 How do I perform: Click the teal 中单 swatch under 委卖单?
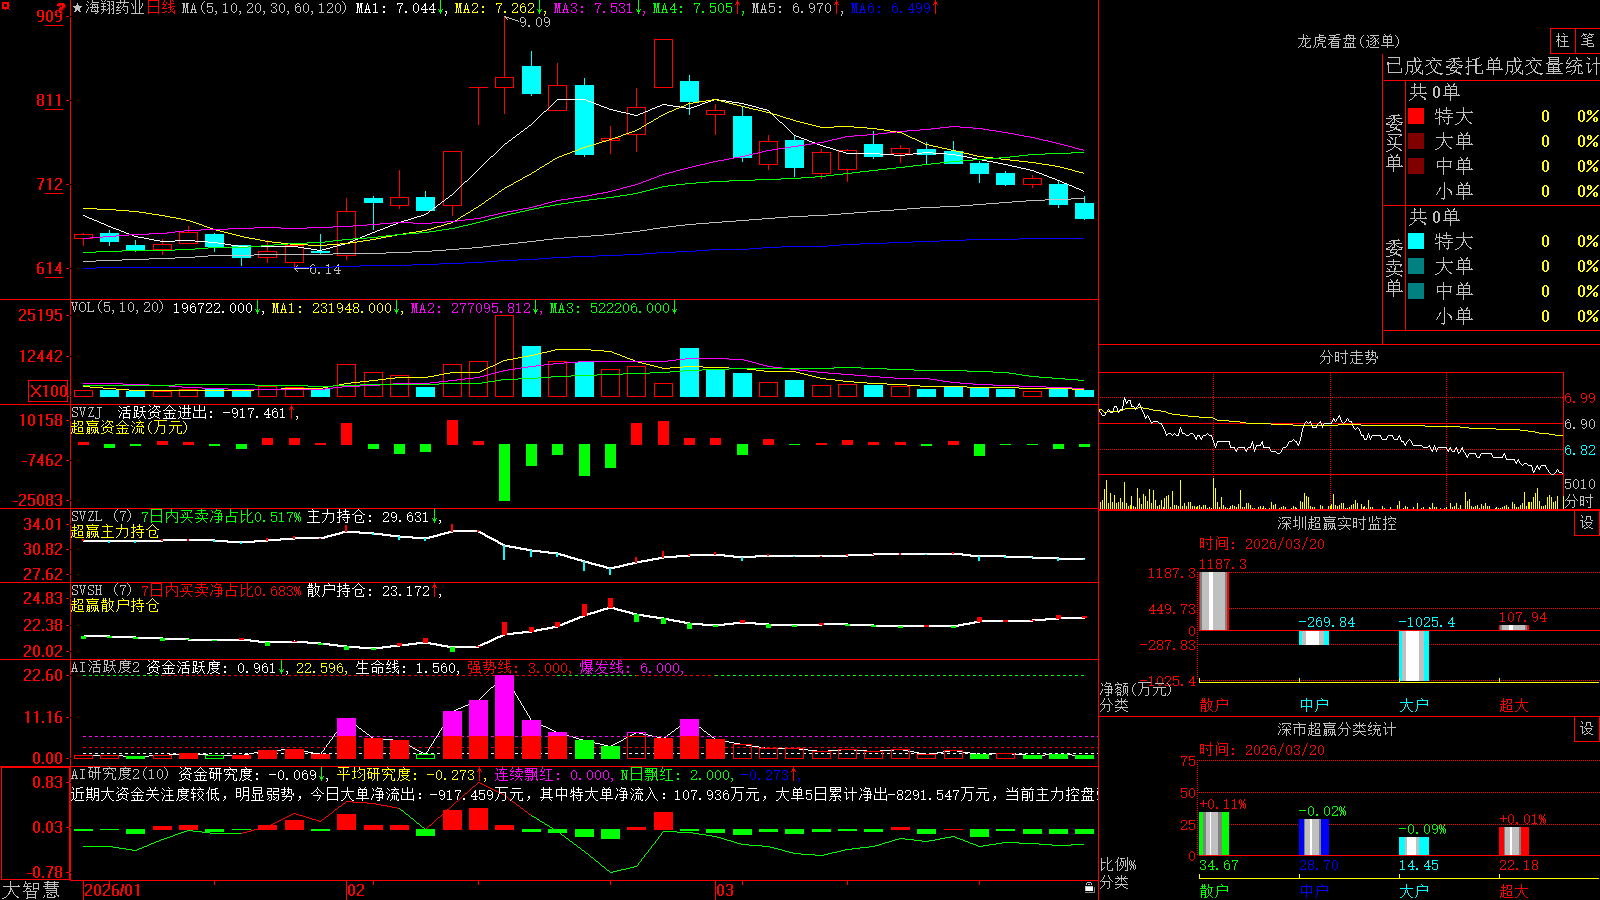pos(1416,291)
